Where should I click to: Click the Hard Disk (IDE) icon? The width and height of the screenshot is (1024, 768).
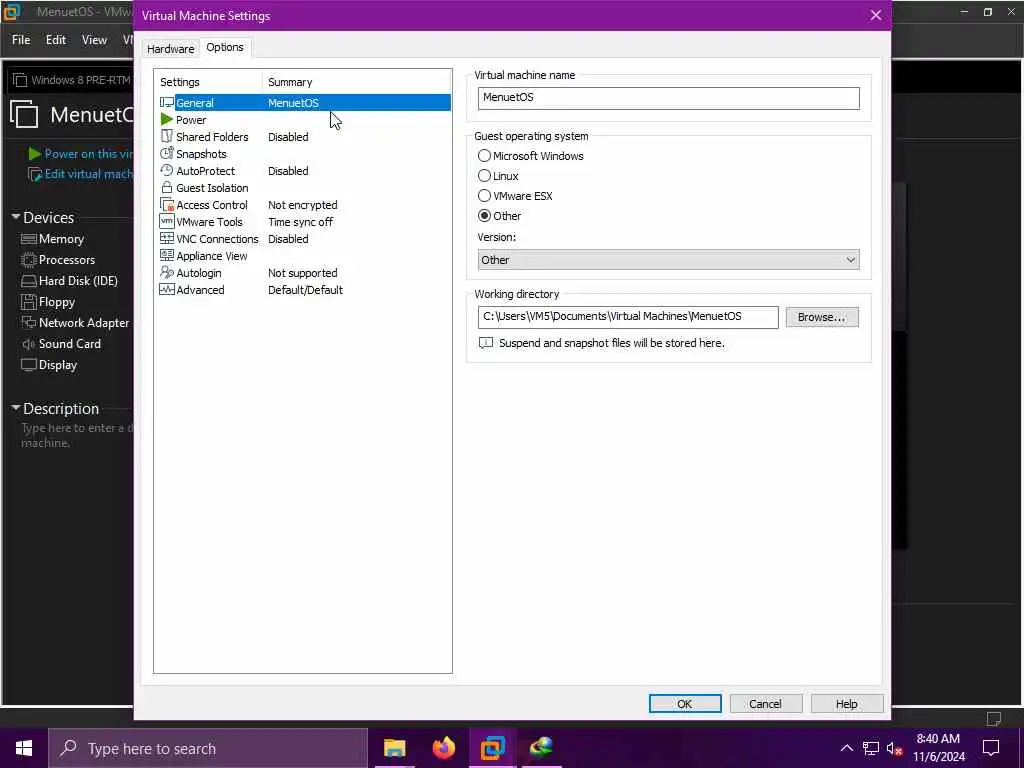point(29,281)
